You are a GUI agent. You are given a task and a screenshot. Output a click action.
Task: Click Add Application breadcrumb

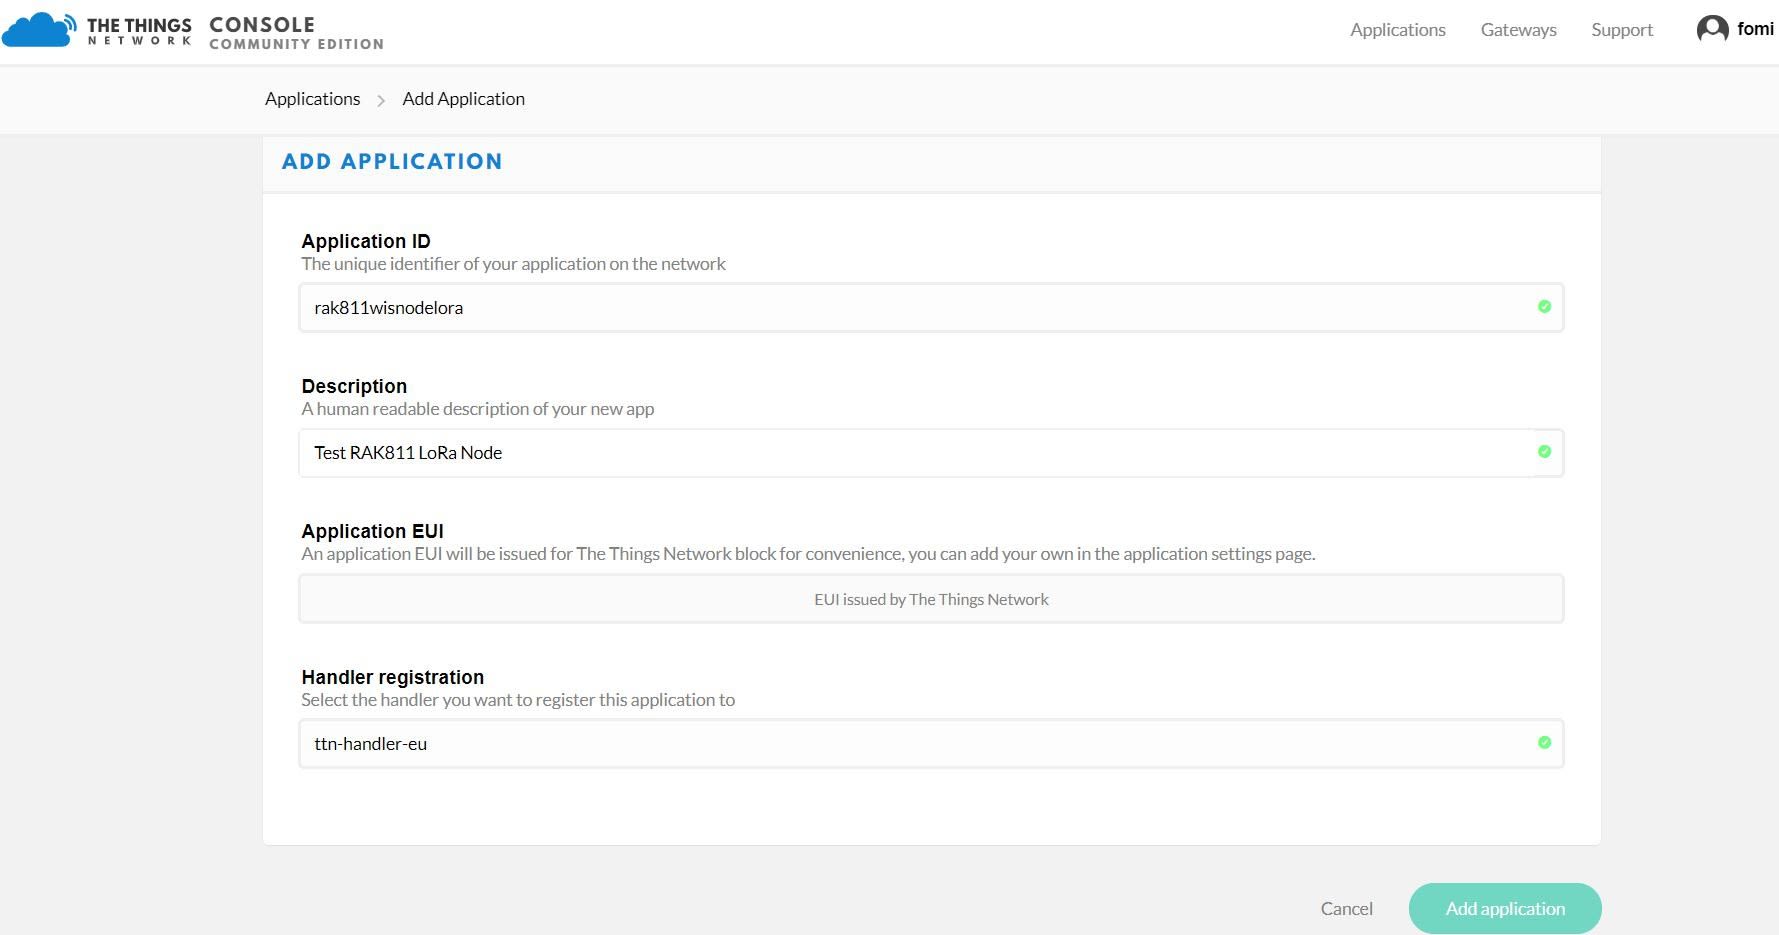click(463, 99)
